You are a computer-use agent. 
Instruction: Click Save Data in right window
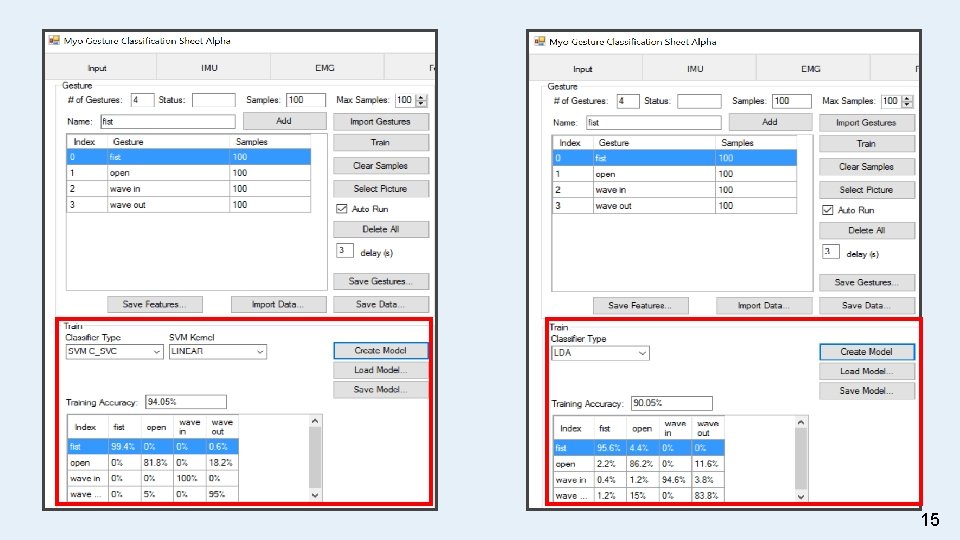(x=867, y=306)
